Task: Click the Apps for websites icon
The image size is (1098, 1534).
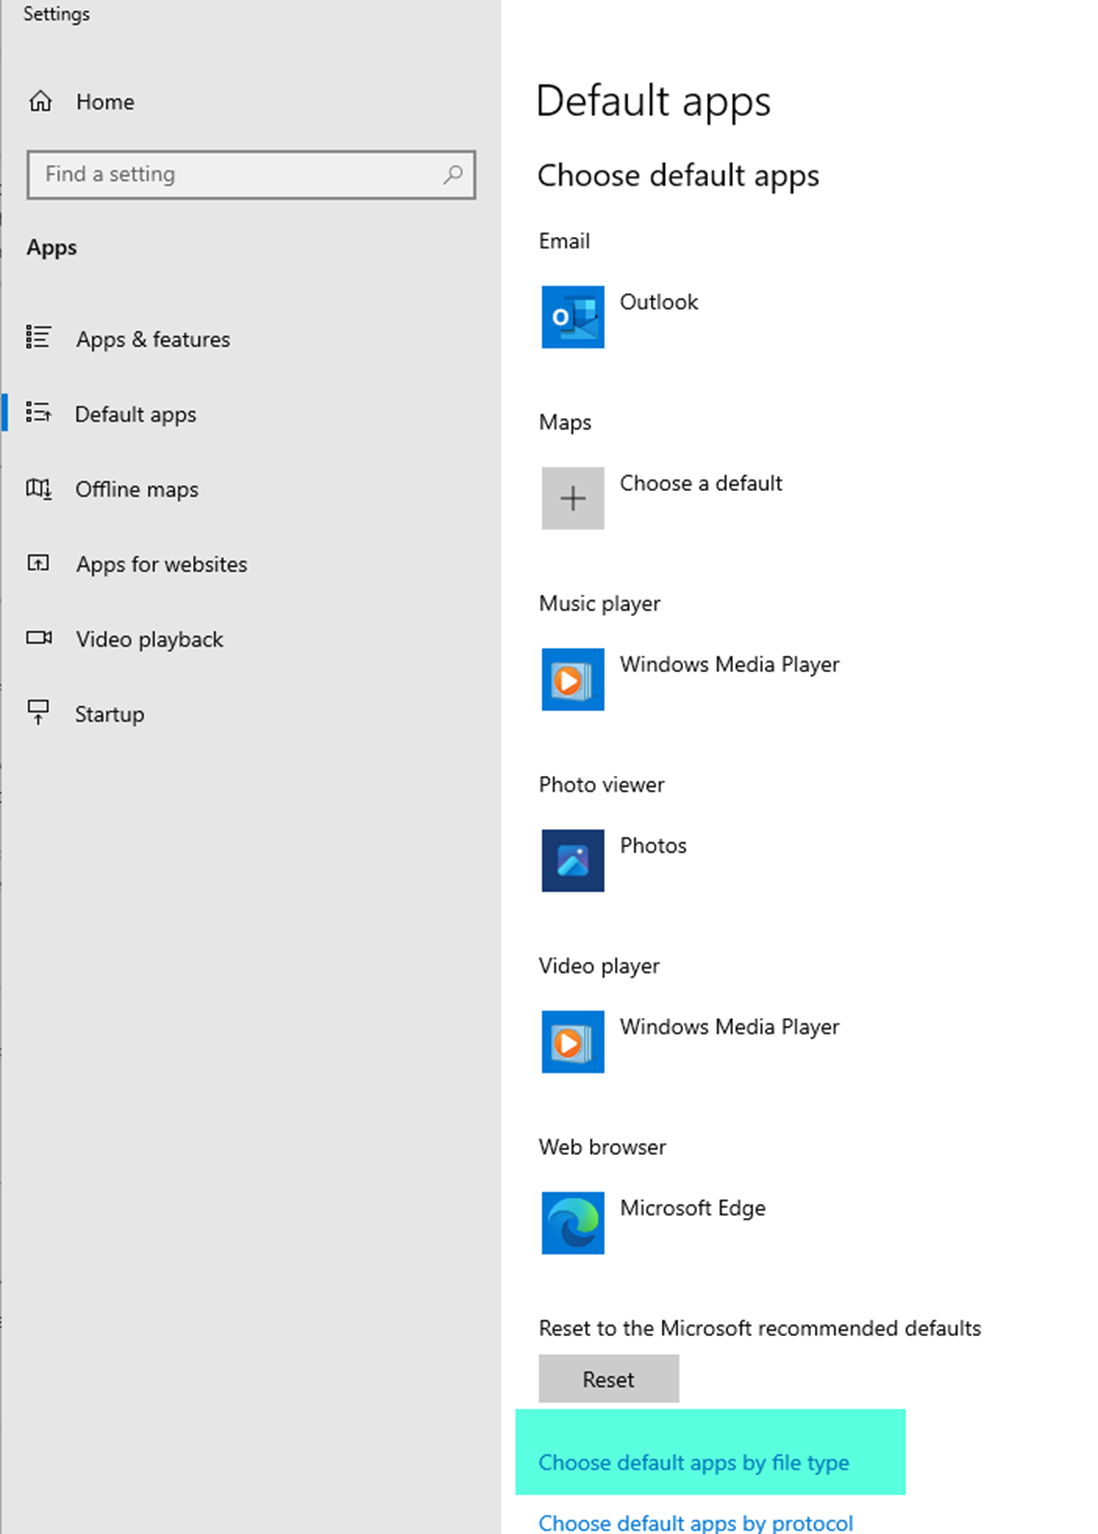Action: tap(38, 563)
